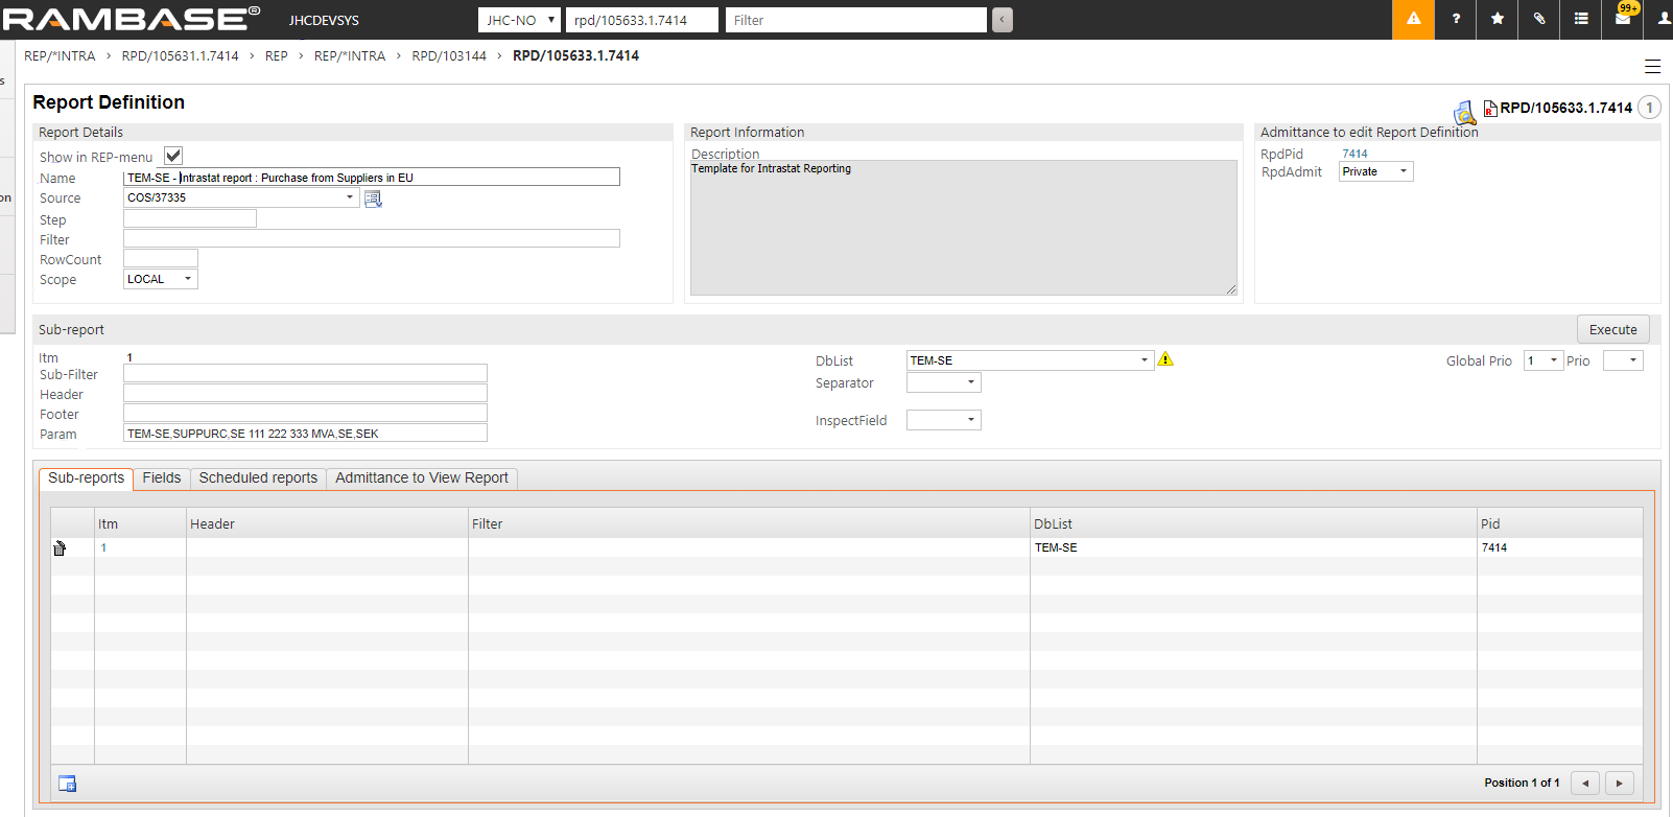The width and height of the screenshot is (1673, 817).
Task: Open the Separator dropdown
Action: point(943,382)
